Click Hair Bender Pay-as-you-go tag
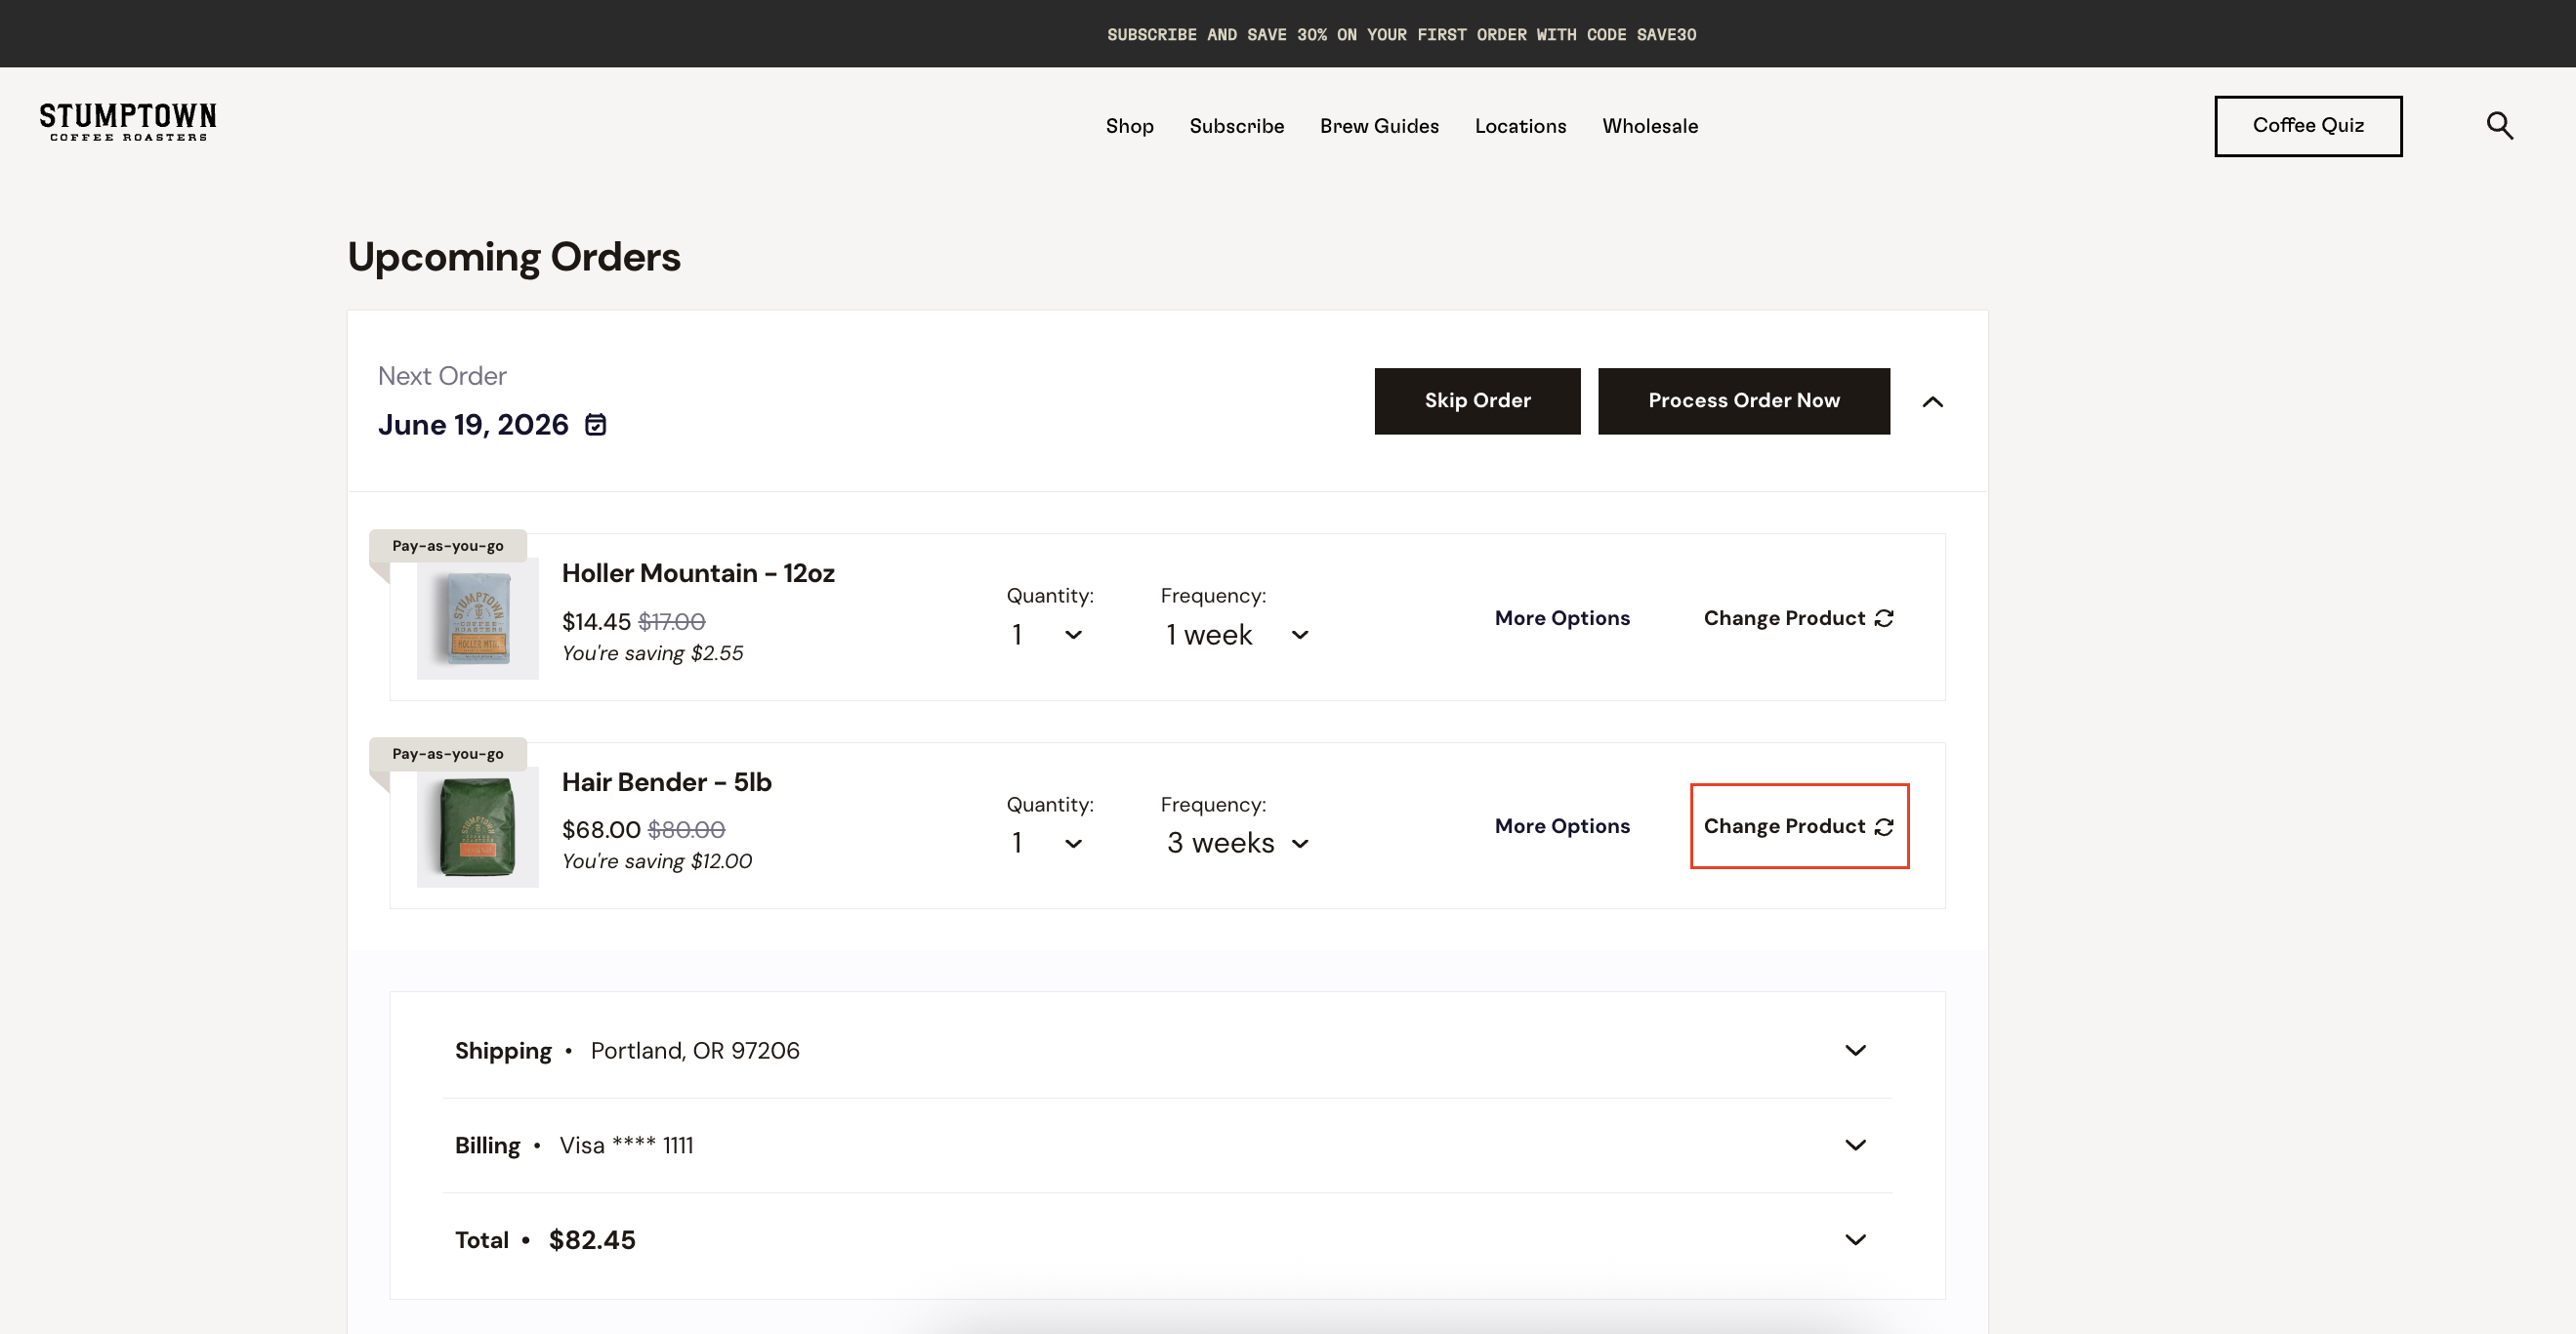 point(447,754)
